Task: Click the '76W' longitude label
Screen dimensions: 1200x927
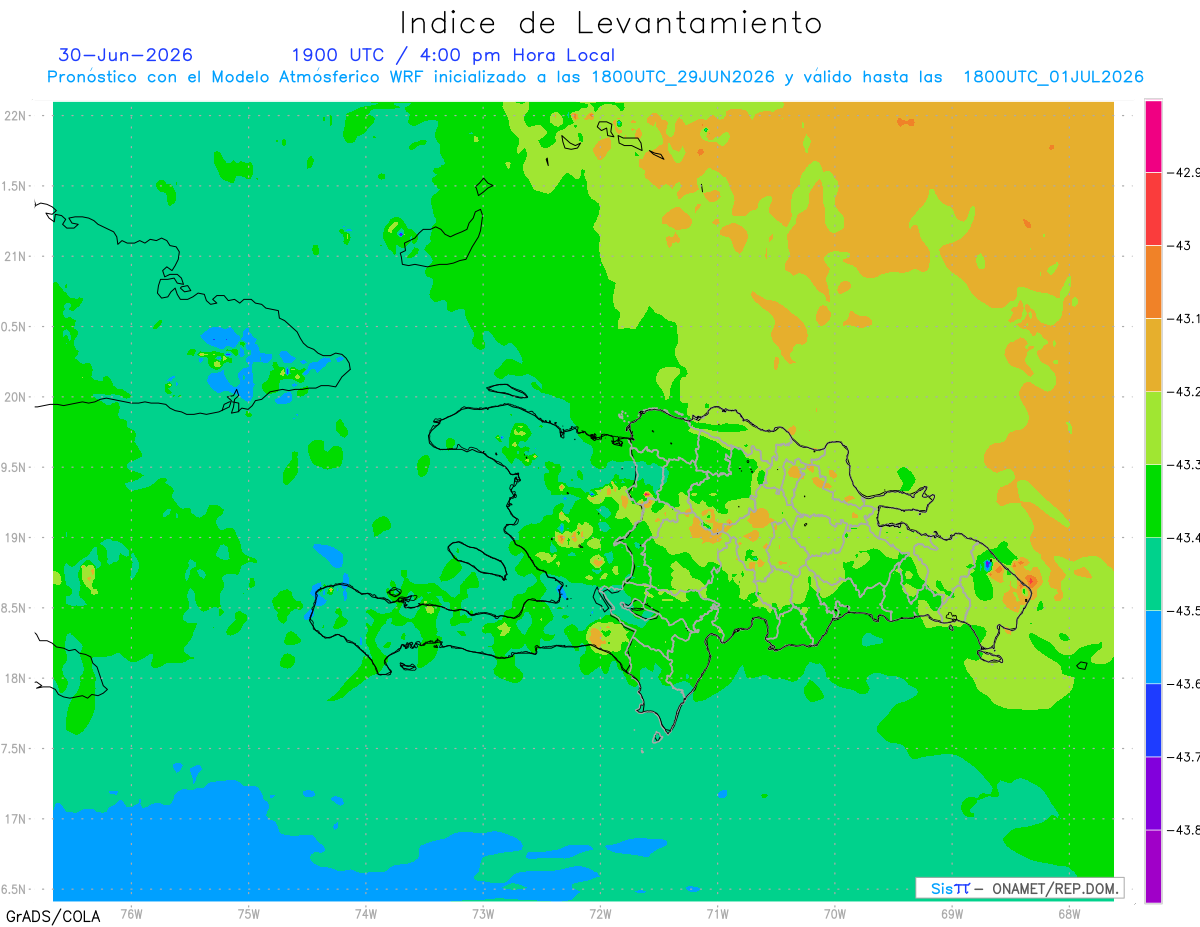Action: (131, 913)
